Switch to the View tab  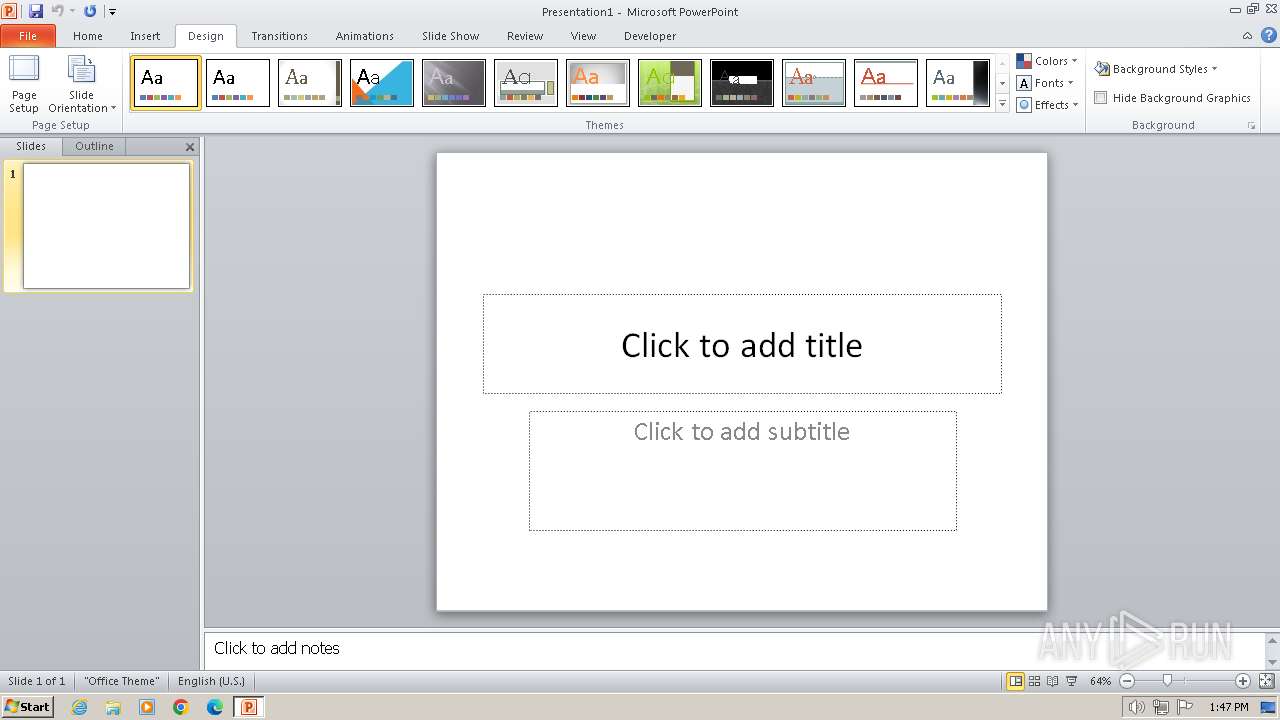(583, 36)
